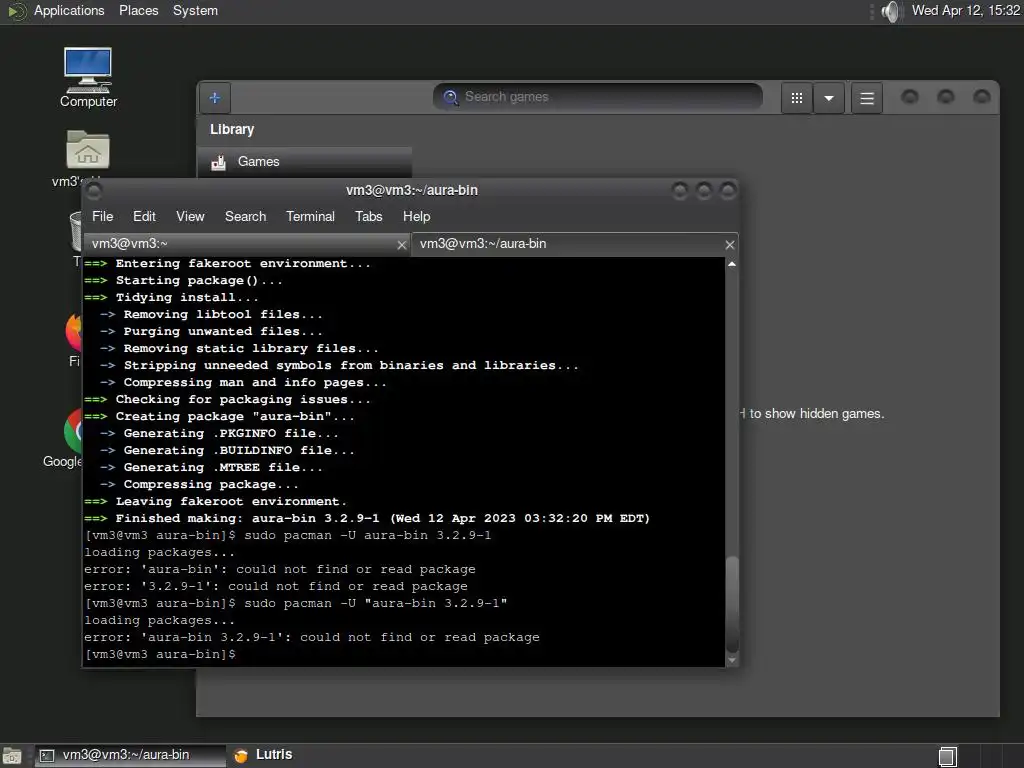The width and height of the screenshot is (1024, 768).
Task: Open the Places menu in the top panel
Action: click(138, 10)
